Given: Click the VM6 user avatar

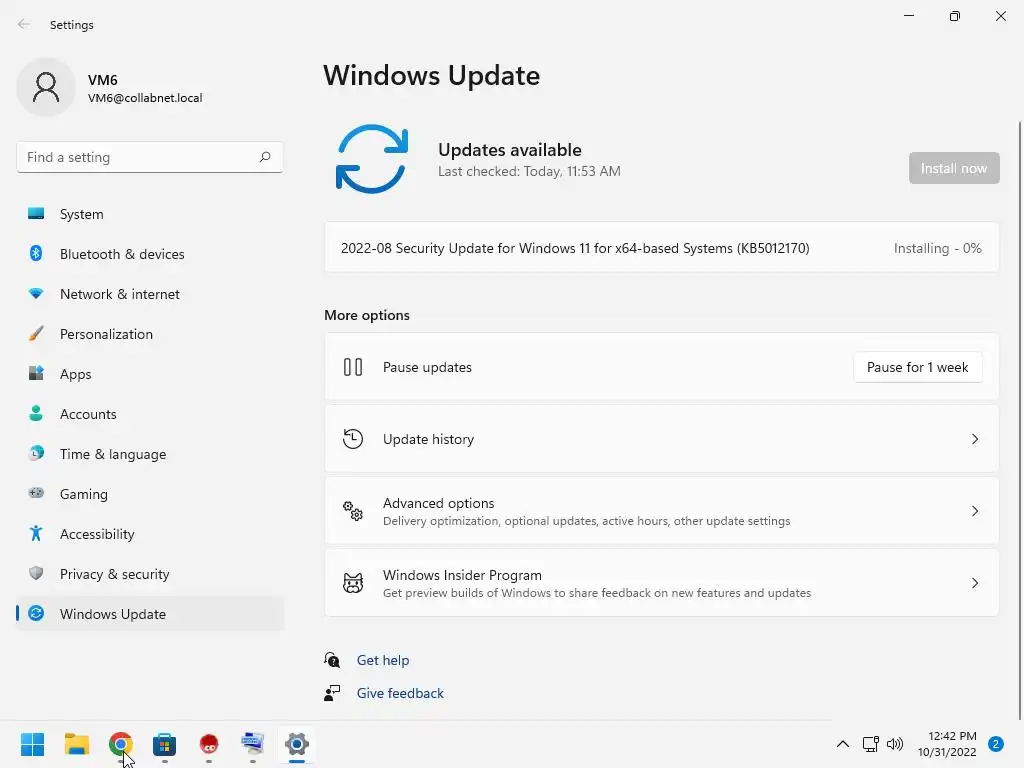Looking at the screenshot, I should (x=46, y=88).
